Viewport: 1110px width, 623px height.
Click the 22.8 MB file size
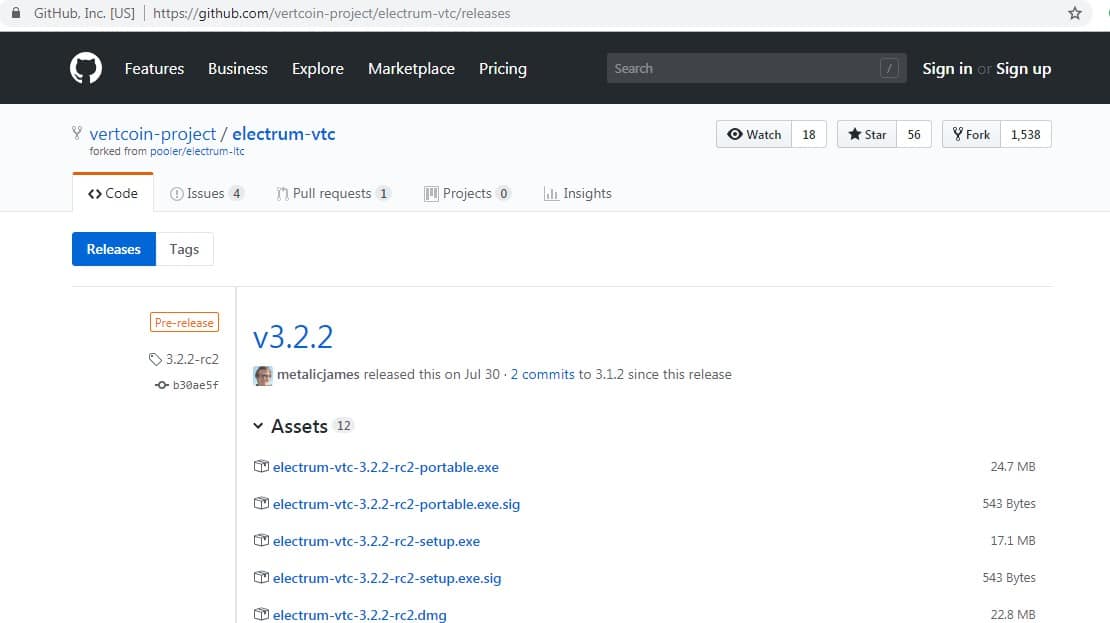point(1013,615)
